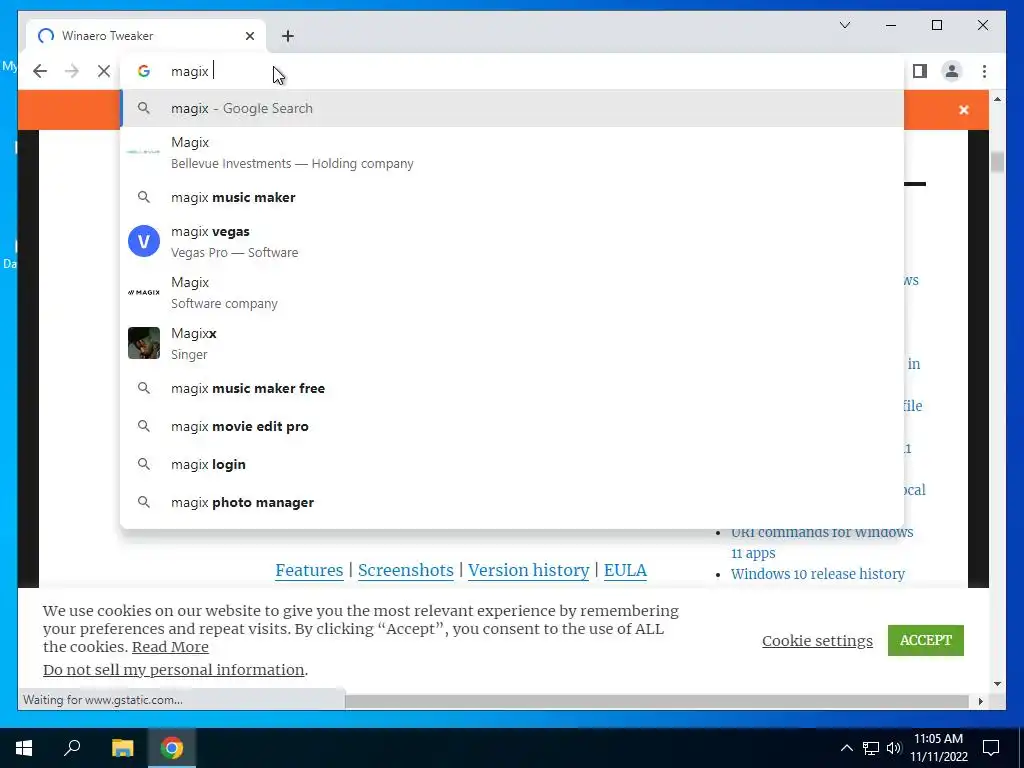
Task: Open the EULA link
Action: coord(625,570)
